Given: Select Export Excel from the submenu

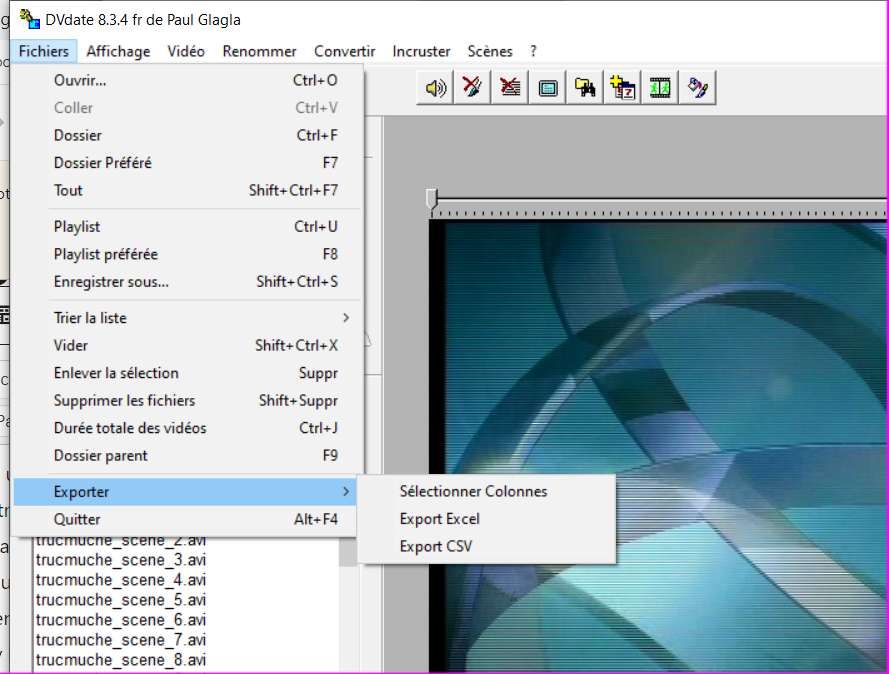Looking at the screenshot, I should pos(440,519).
